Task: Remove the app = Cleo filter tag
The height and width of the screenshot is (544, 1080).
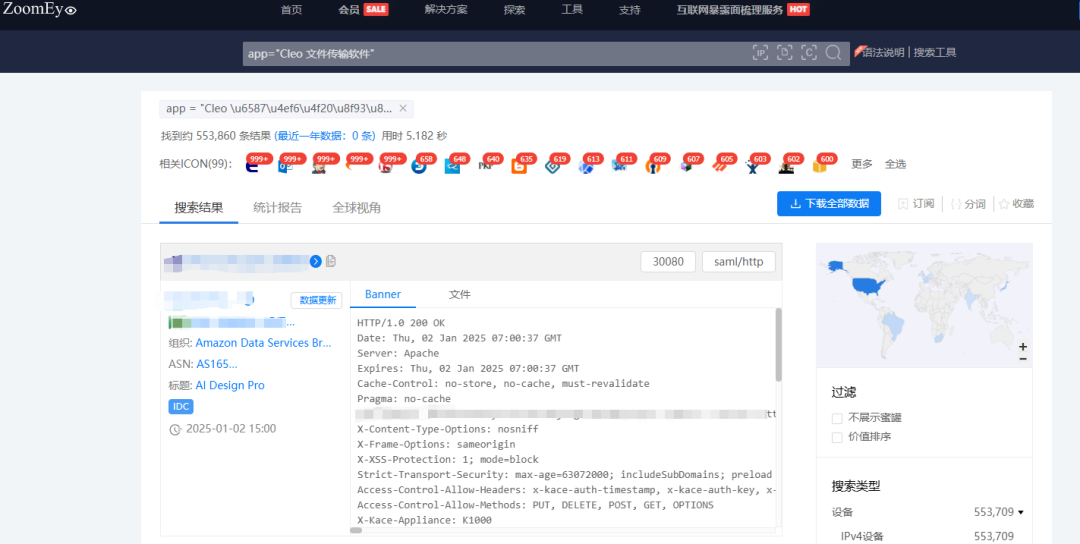Action: 403,109
